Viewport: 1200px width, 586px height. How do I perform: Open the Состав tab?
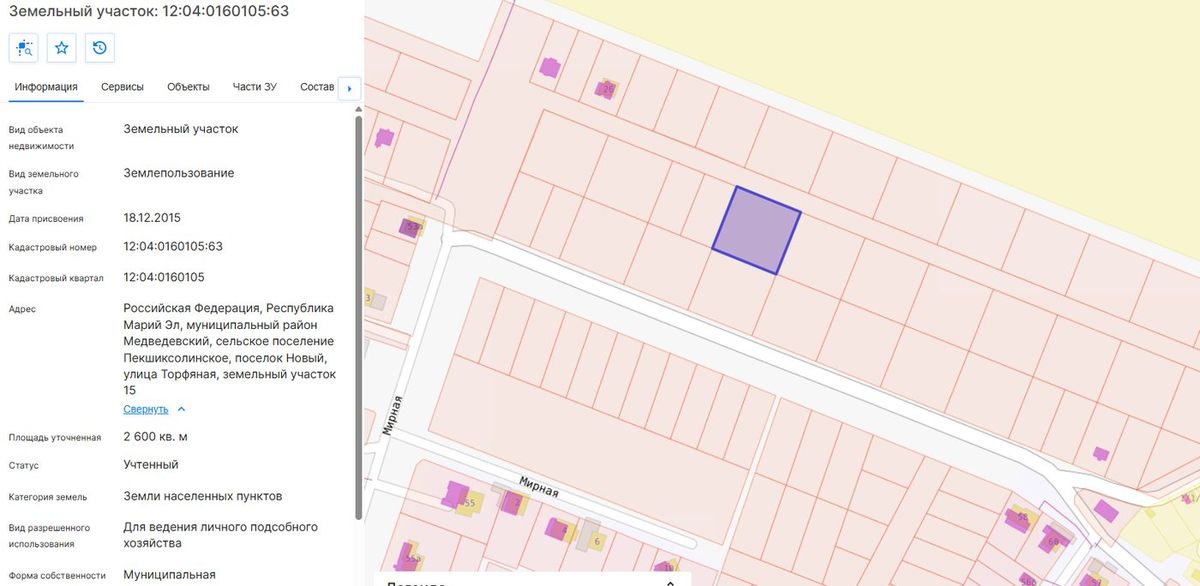(x=317, y=87)
